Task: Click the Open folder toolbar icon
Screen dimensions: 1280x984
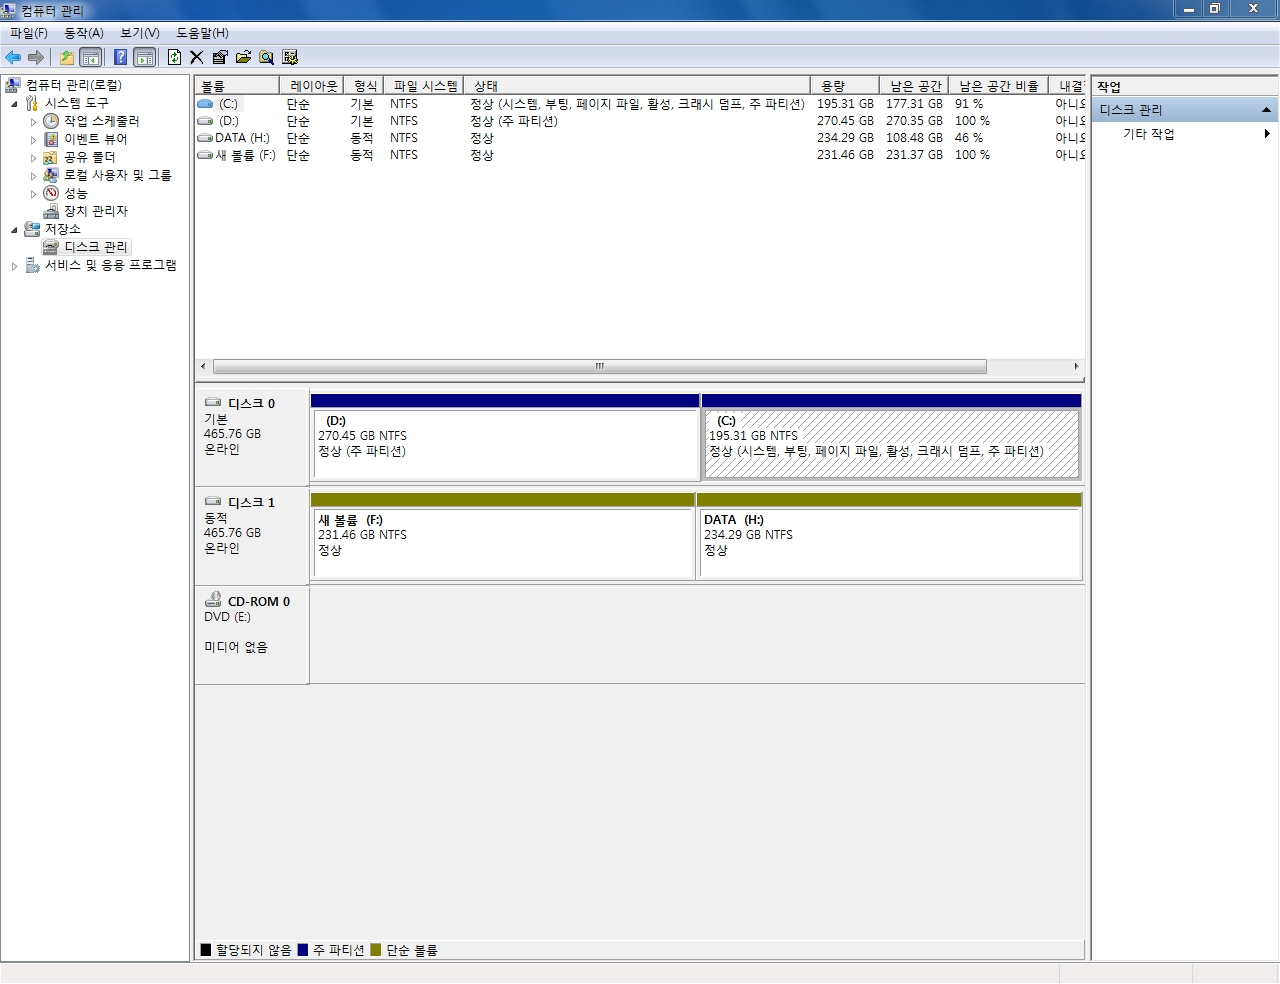Action: [243, 57]
